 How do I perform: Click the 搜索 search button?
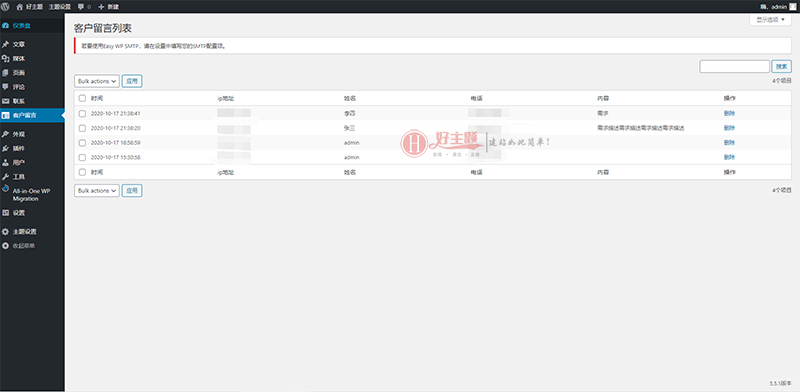click(781, 66)
